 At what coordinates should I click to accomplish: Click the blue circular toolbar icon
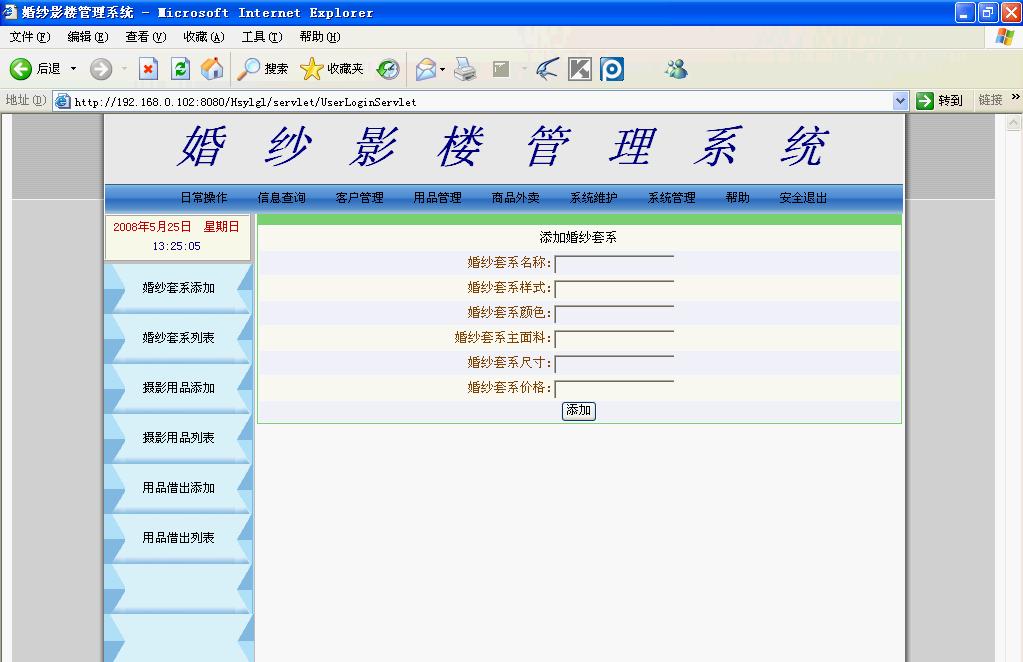coord(612,68)
